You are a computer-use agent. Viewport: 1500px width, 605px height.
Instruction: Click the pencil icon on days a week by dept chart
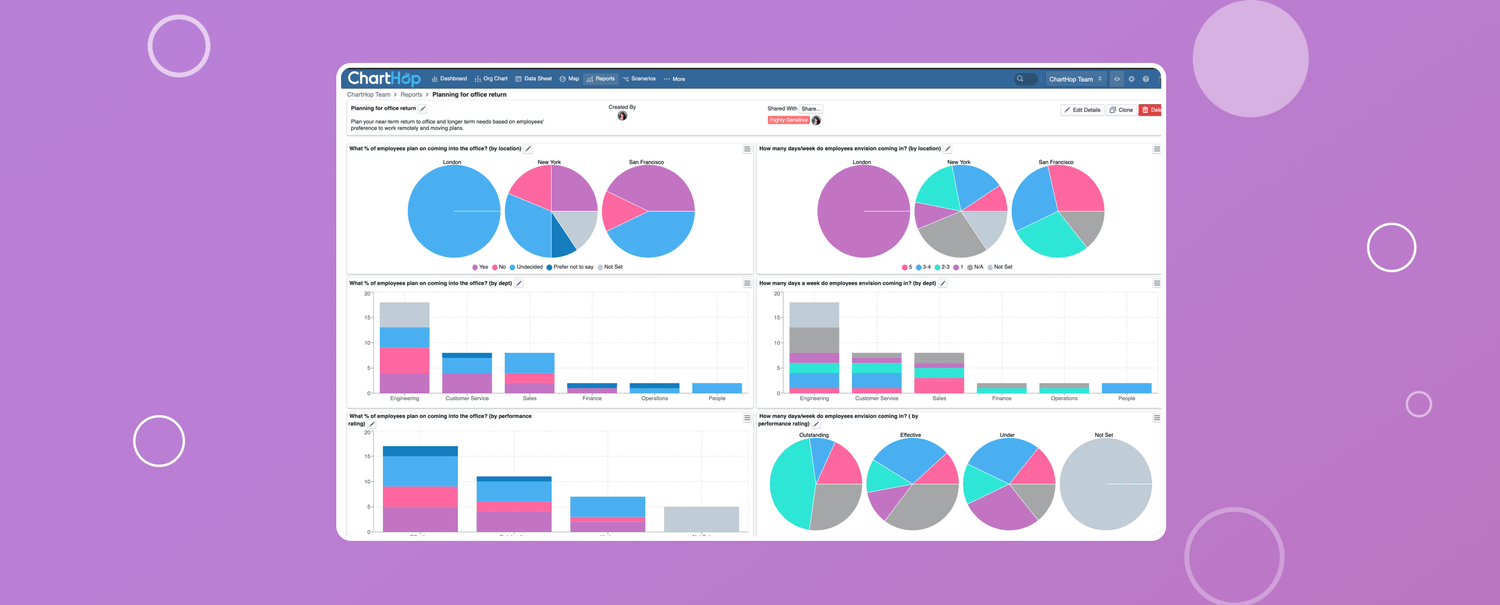[943, 284]
